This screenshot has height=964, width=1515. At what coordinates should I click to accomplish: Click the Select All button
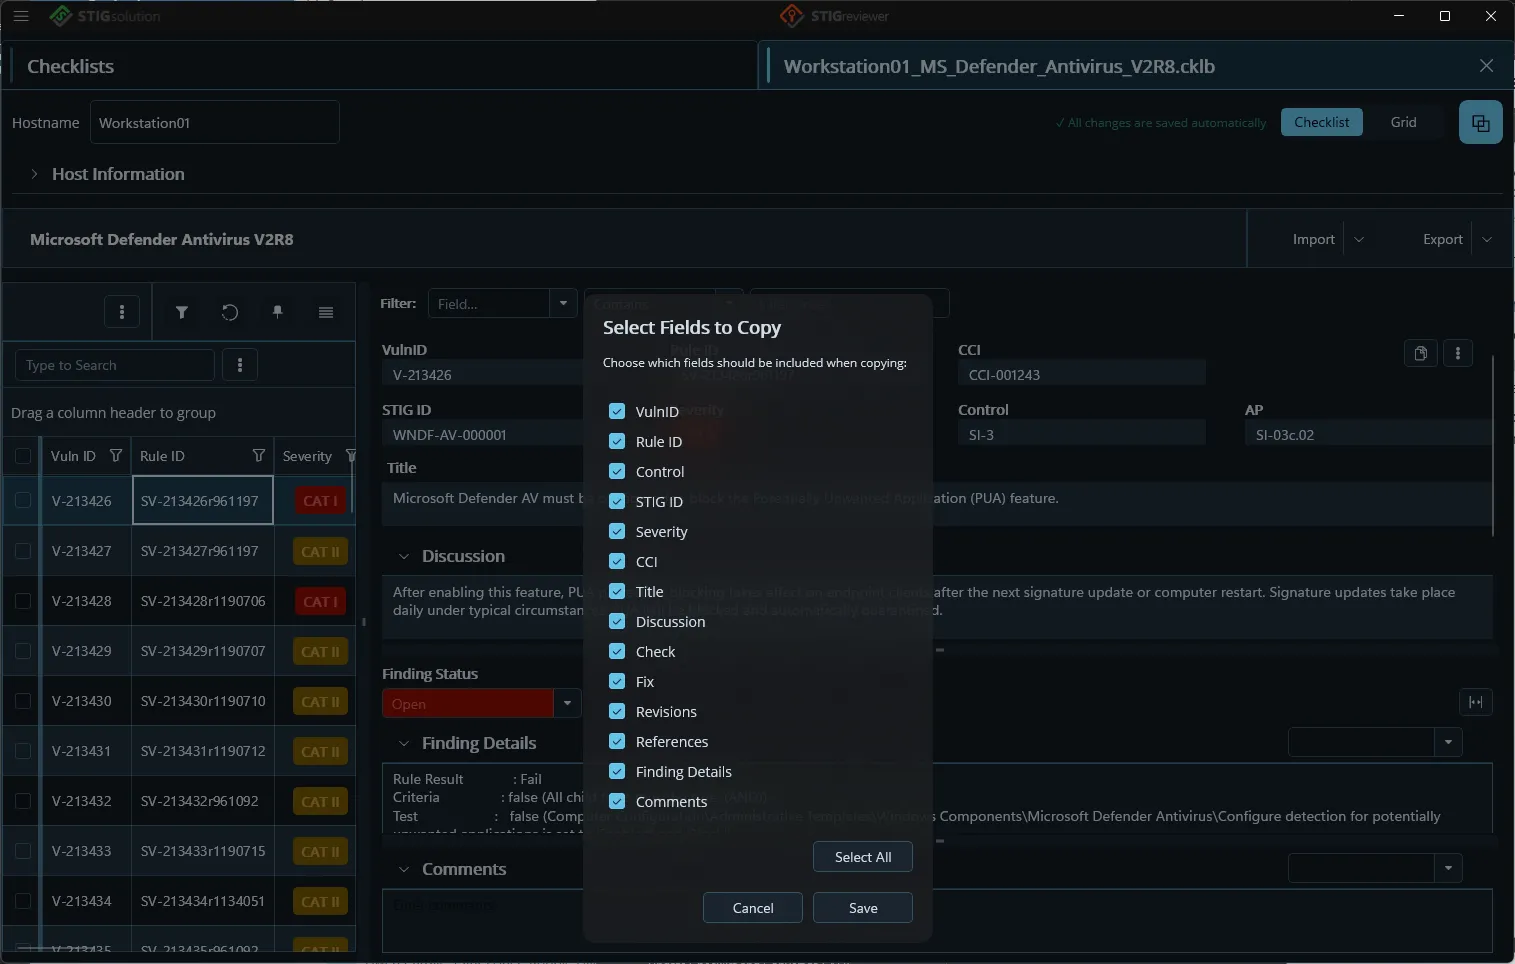863,857
